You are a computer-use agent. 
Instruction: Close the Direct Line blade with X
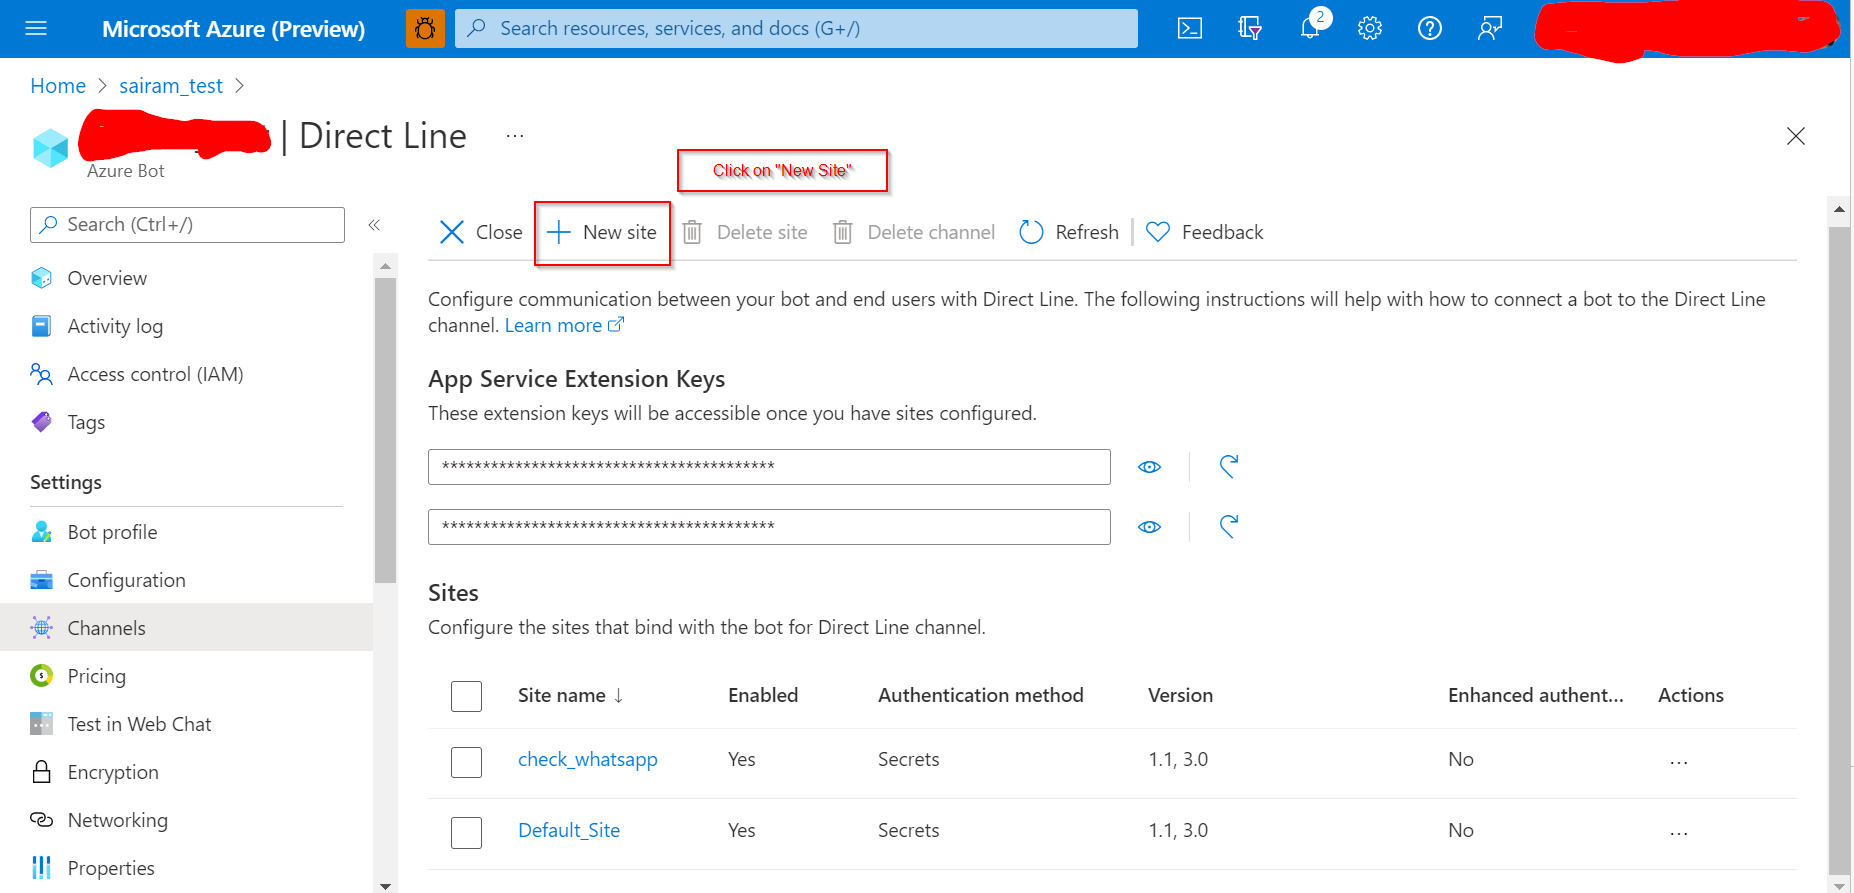(x=1796, y=136)
